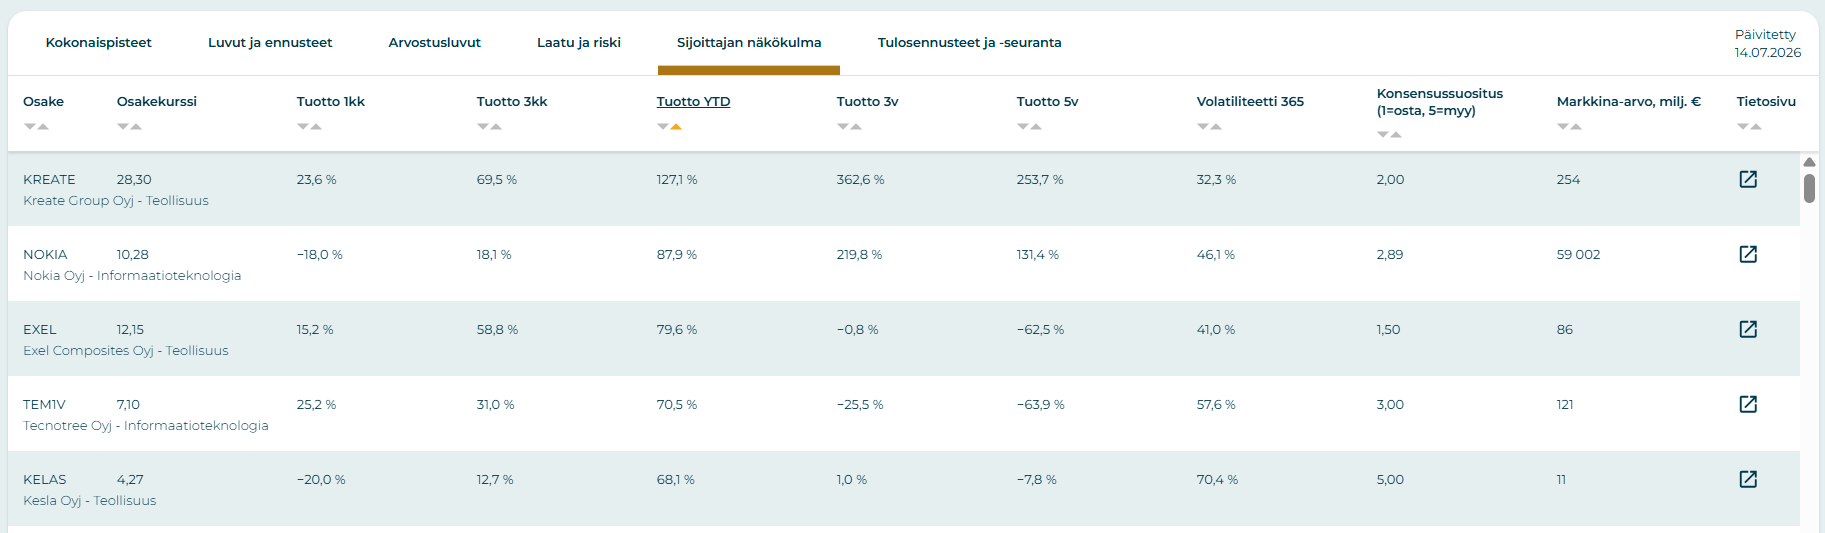Sort using arrows under Markkina-arvo column
1825x533 pixels.
1569,126
